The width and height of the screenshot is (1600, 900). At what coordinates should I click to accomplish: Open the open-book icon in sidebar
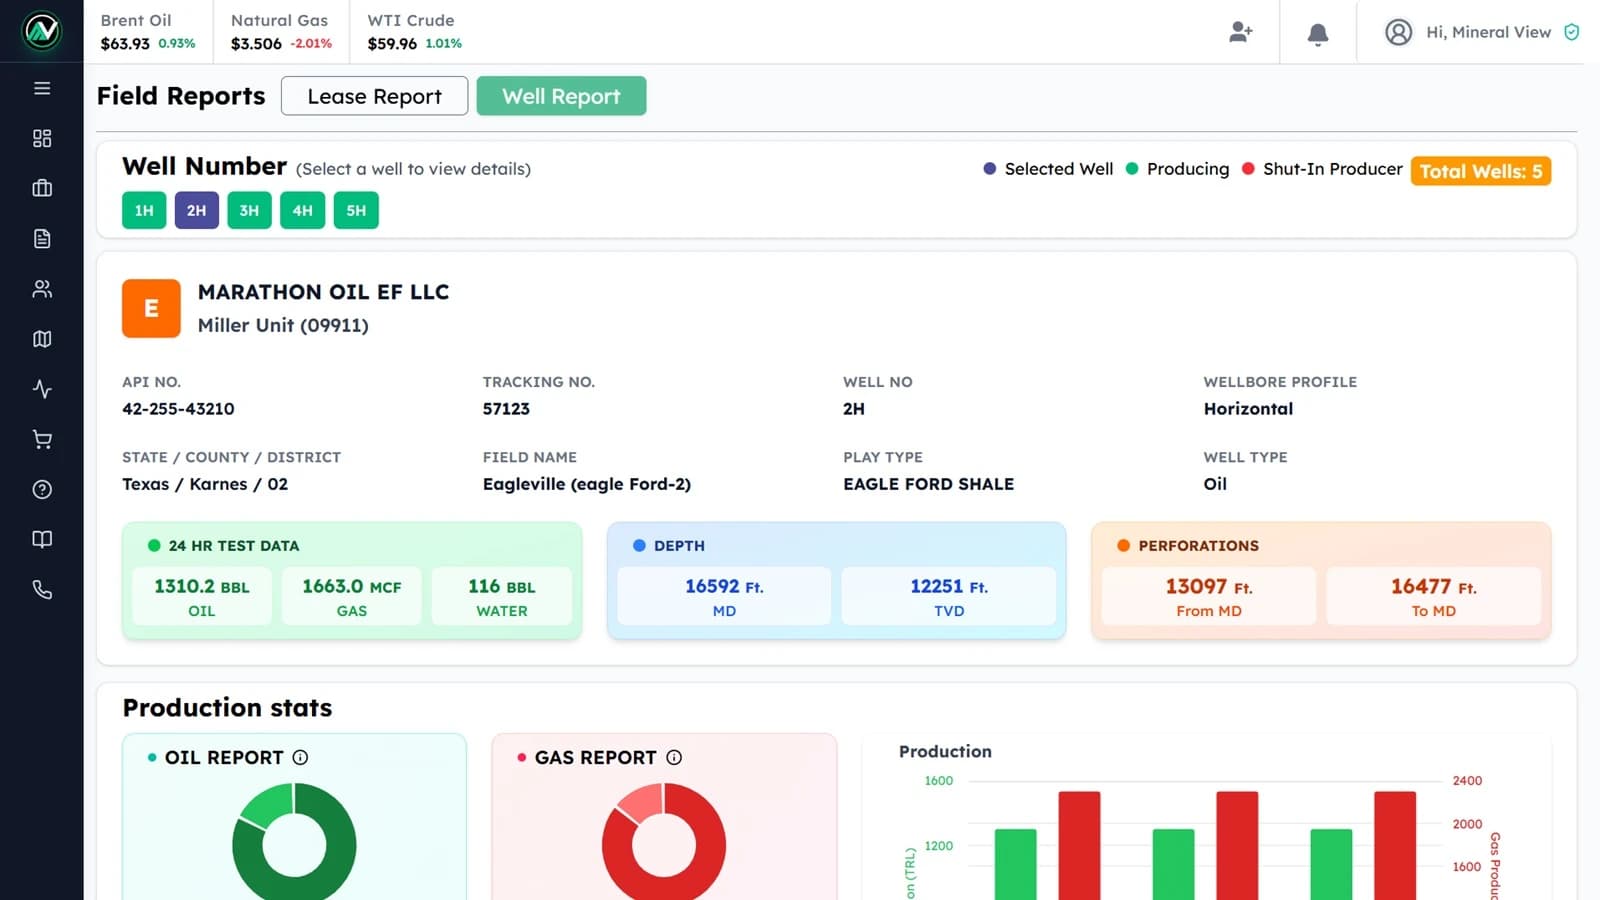[x=42, y=539]
